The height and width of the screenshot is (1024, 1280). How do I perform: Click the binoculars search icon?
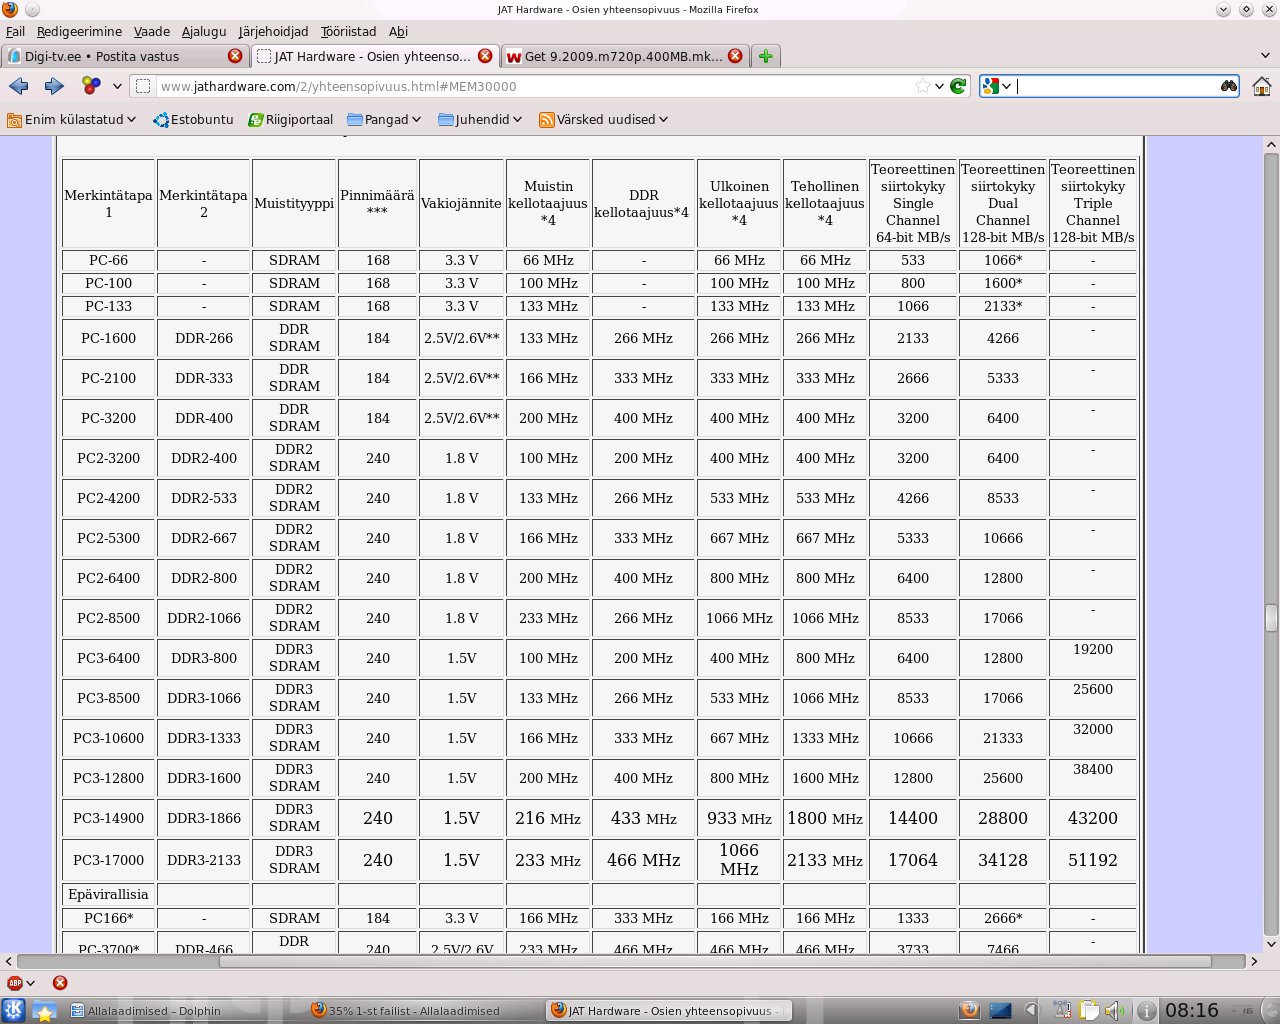tap(1228, 86)
